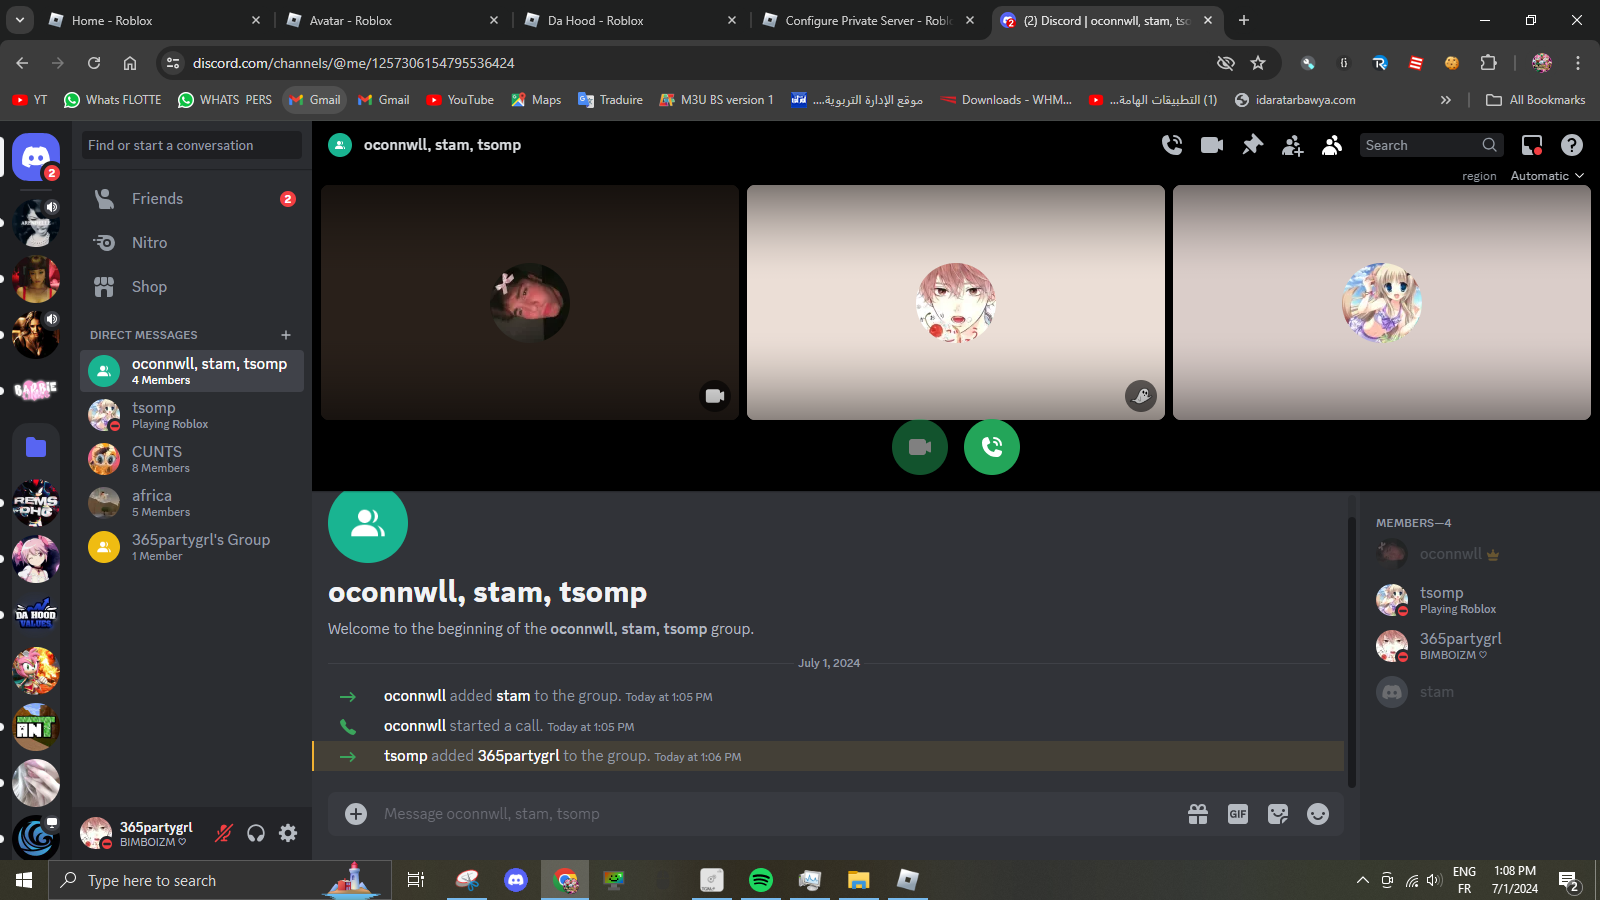Select stam in members list
Image resolution: width=1600 pixels, height=900 pixels.
pos(1478,692)
